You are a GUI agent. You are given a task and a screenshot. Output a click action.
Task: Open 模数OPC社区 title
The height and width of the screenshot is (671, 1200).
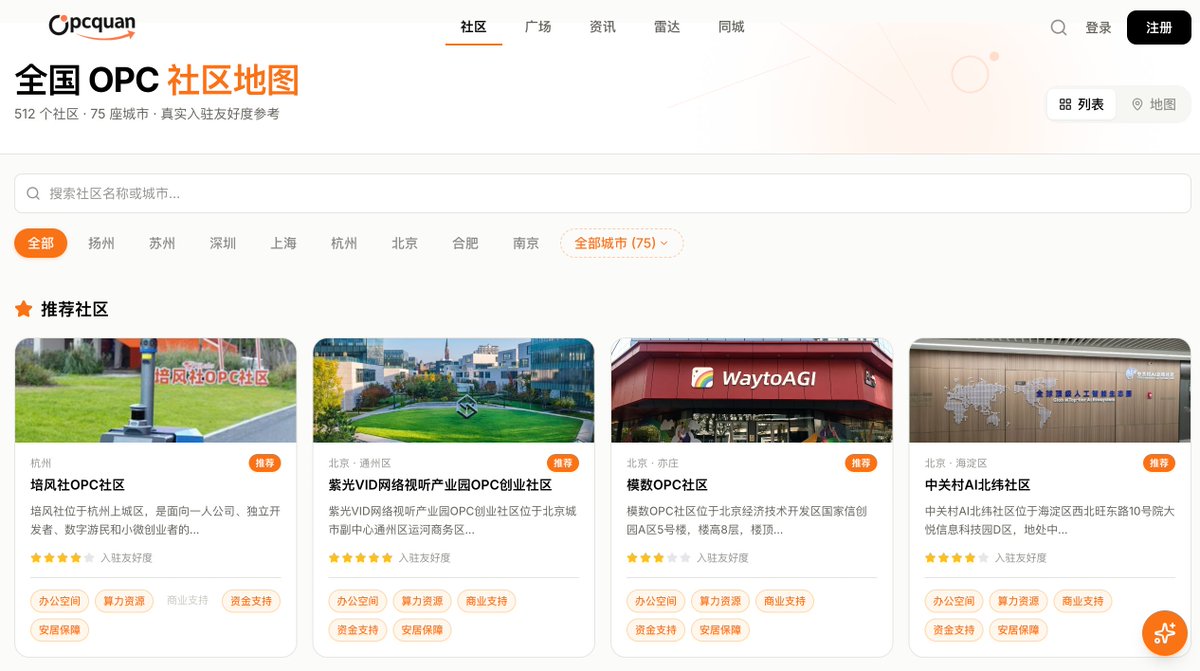coord(667,485)
